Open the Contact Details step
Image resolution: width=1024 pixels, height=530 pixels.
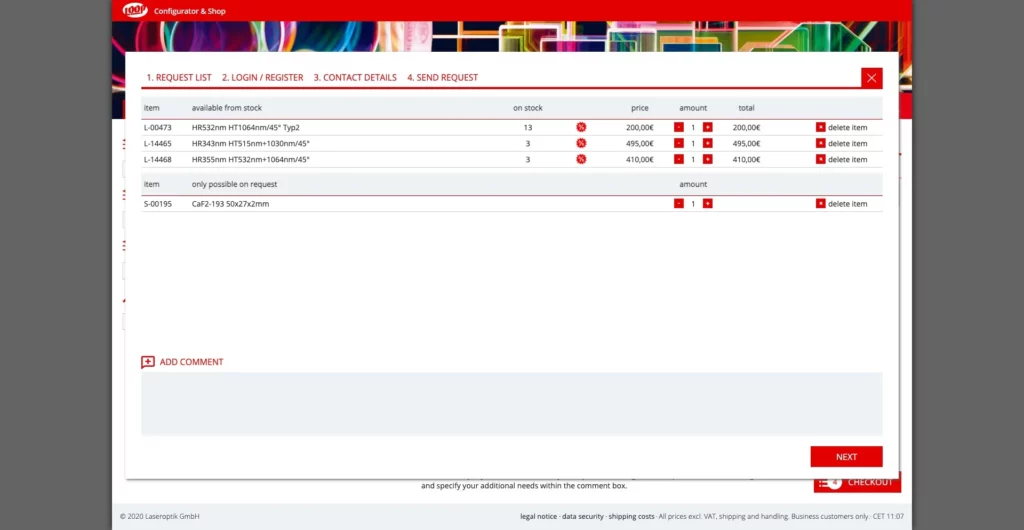pyautogui.click(x=355, y=78)
